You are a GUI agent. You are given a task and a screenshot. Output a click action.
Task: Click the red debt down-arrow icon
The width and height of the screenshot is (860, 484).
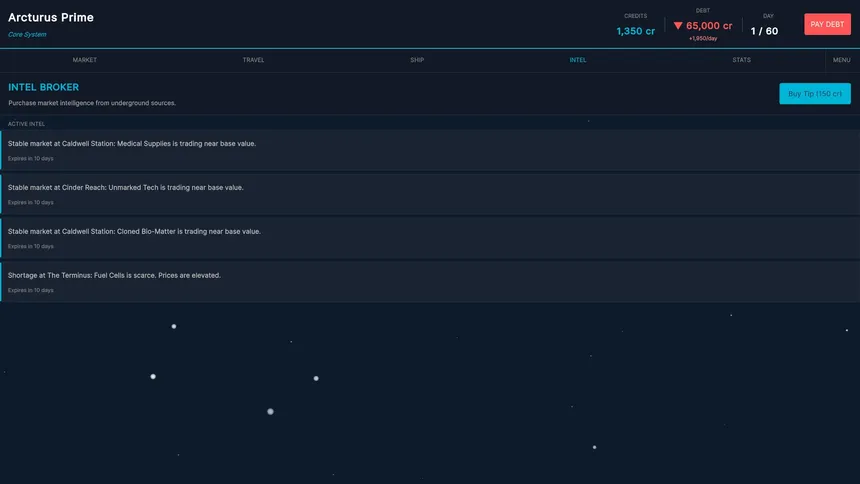pos(678,26)
